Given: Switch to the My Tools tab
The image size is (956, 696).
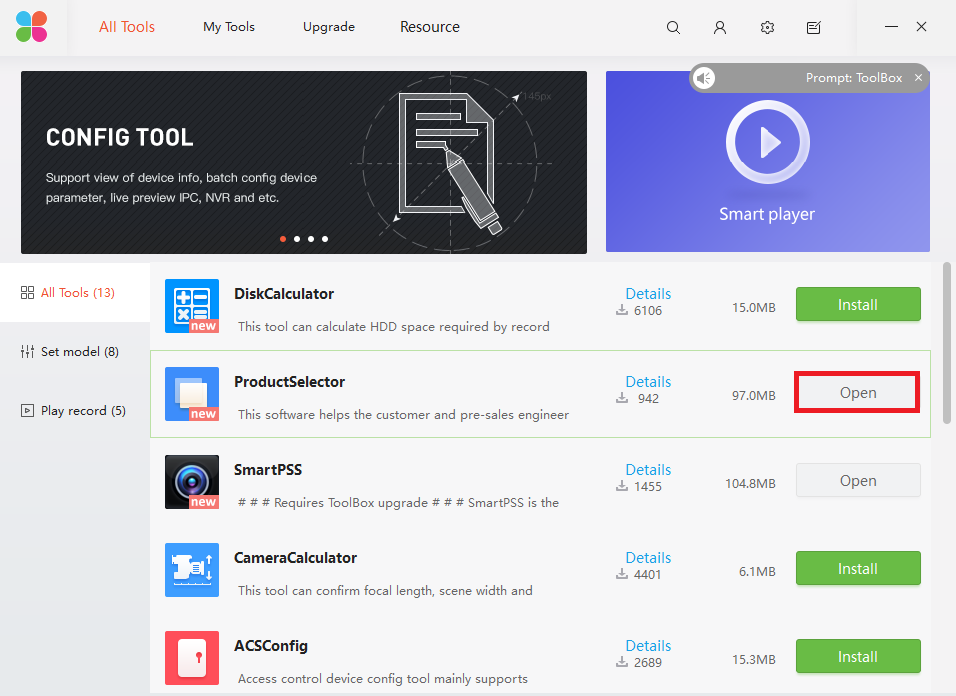Looking at the screenshot, I should pos(229,27).
